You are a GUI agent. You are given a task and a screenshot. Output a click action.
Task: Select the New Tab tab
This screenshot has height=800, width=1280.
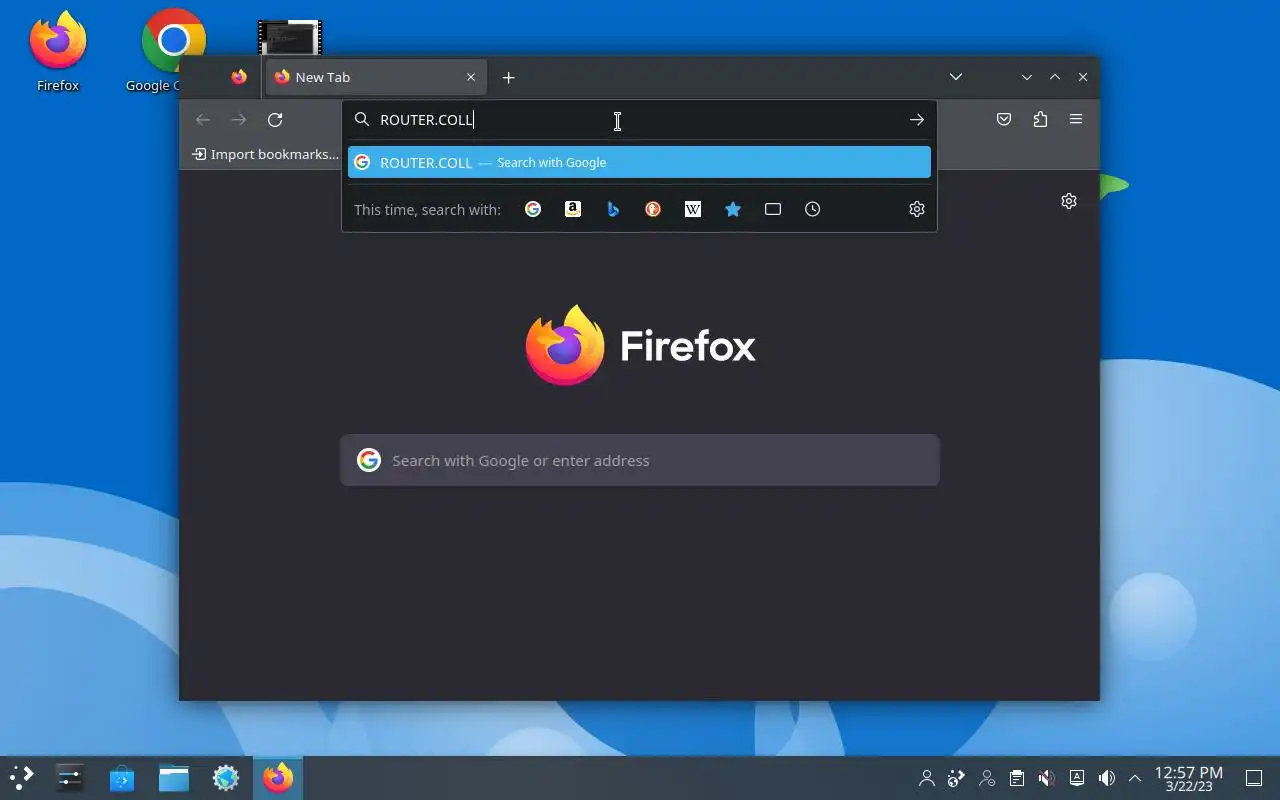point(376,77)
